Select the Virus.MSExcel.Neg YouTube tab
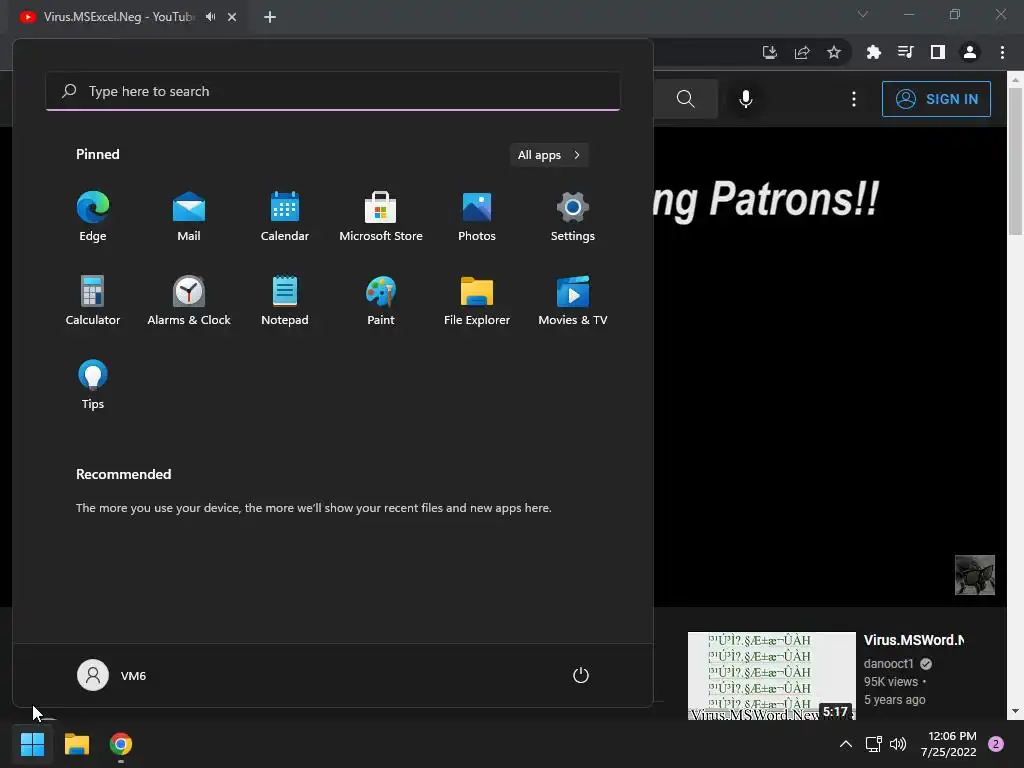This screenshot has height=768, width=1024. coord(118,17)
